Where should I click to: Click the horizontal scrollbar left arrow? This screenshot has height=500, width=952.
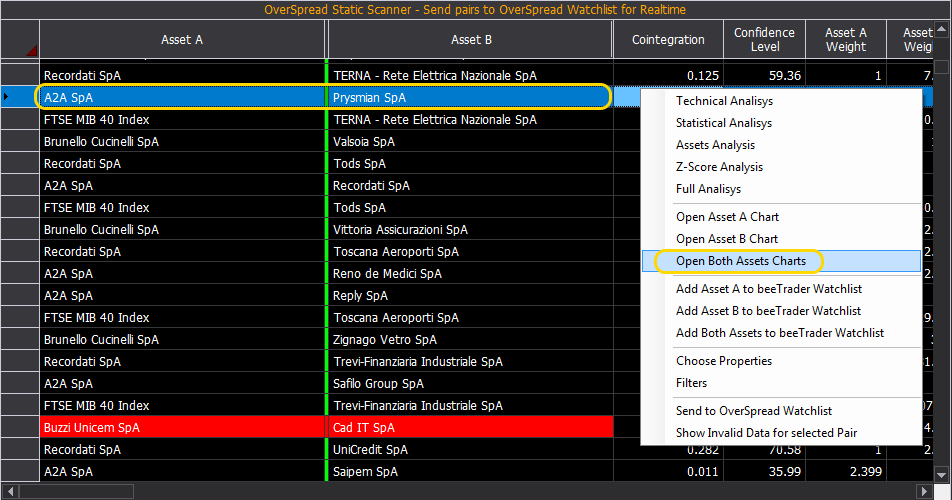pos(10,491)
